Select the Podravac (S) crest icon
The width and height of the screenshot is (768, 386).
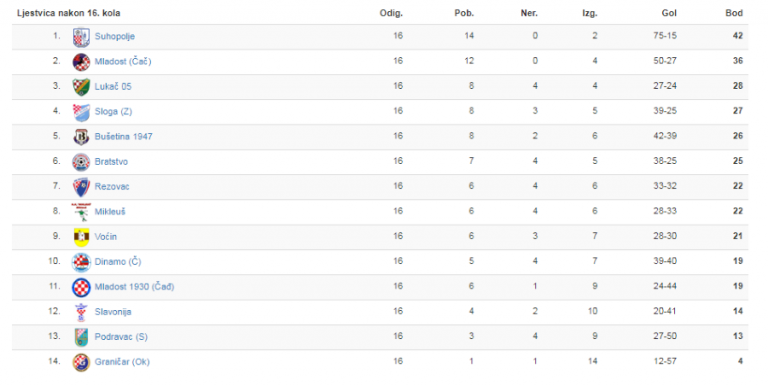tap(81, 338)
